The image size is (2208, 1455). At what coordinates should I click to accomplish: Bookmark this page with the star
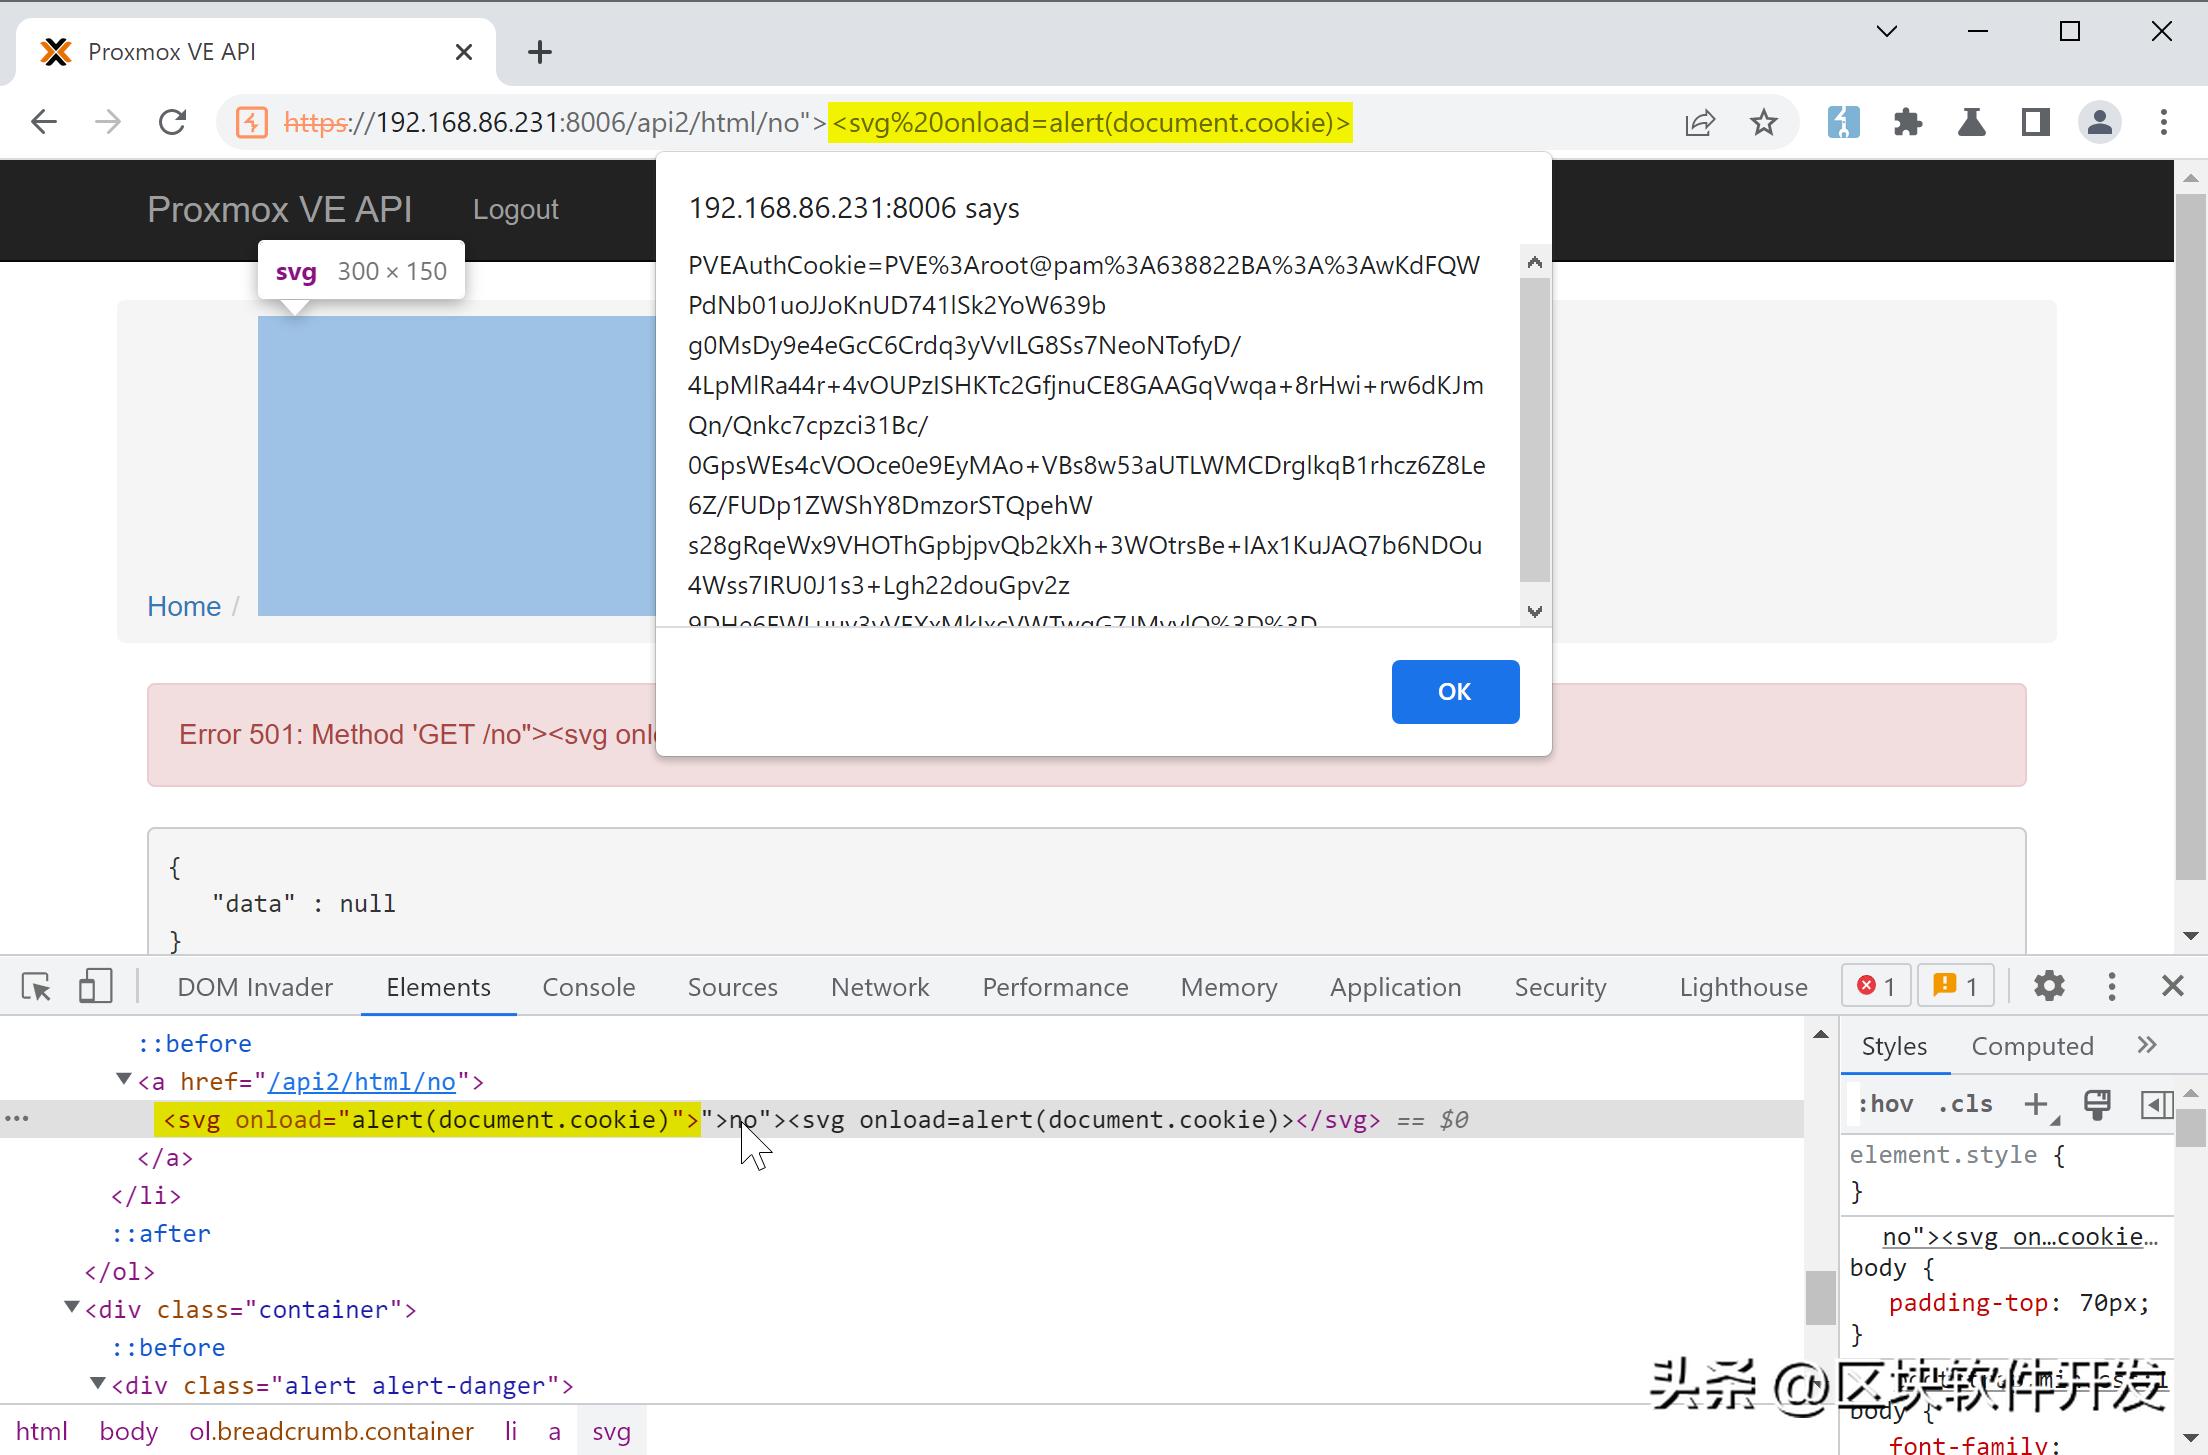click(x=1764, y=121)
